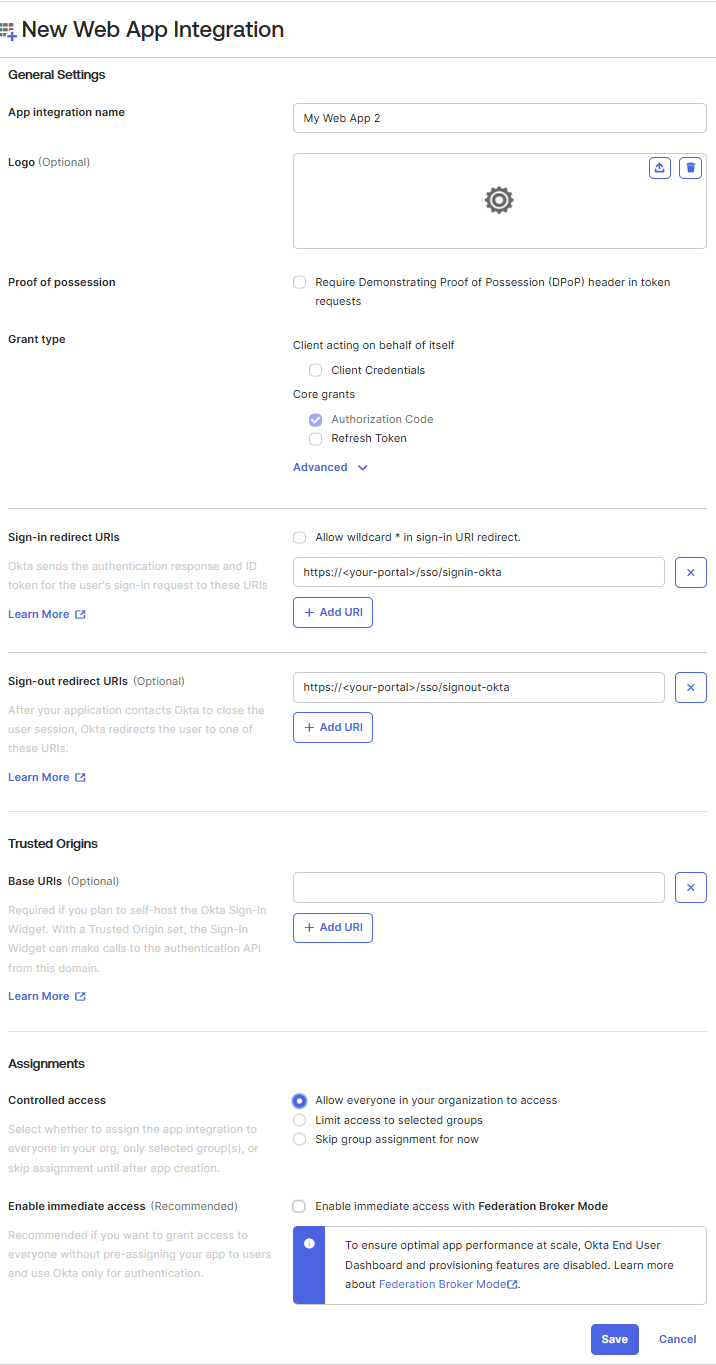The width and height of the screenshot is (716, 1365).
Task: Click the info icon in Federation notice
Action: click(309, 1244)
